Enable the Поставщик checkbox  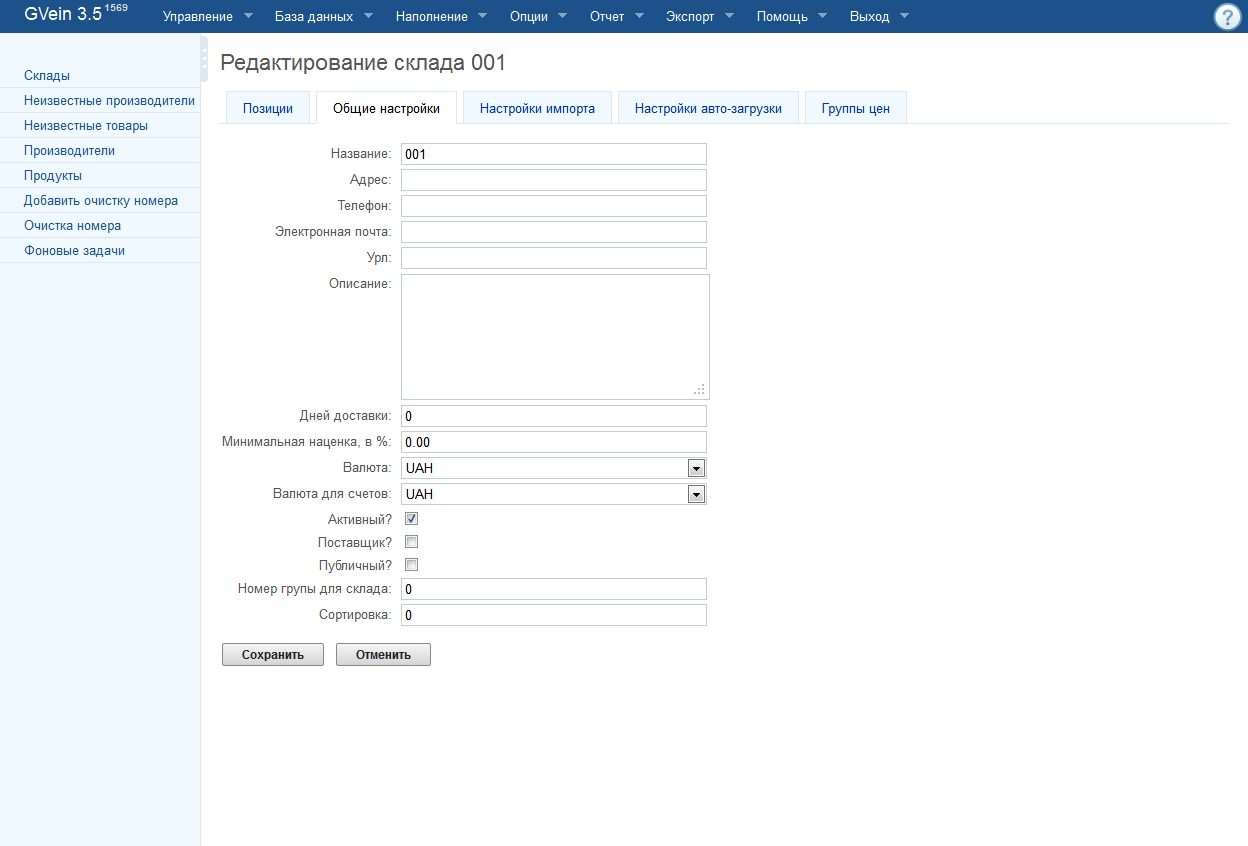point(411,542)
